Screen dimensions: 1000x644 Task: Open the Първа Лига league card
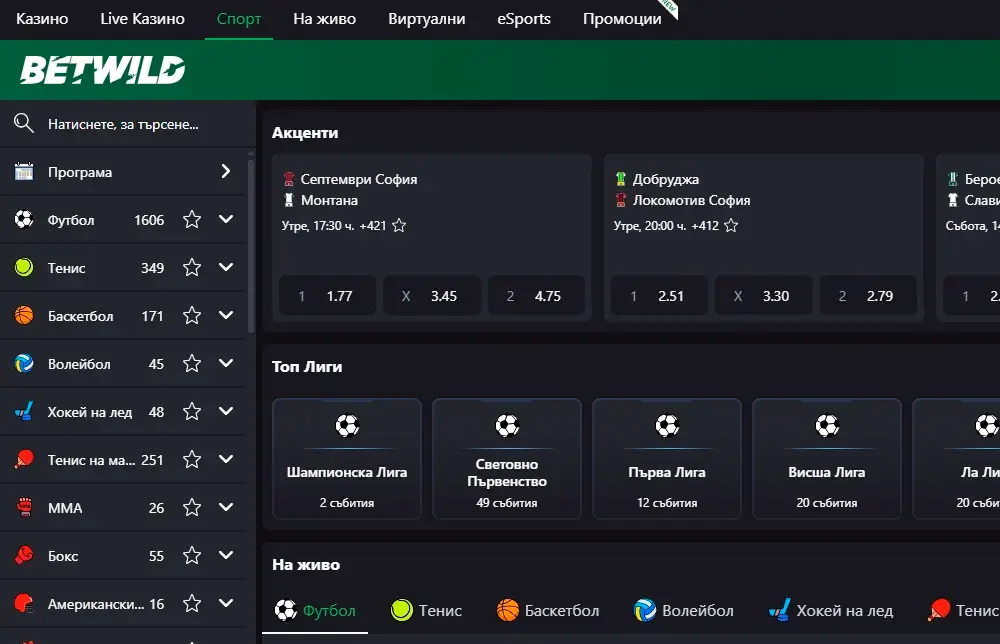click(x=667, y=458)
